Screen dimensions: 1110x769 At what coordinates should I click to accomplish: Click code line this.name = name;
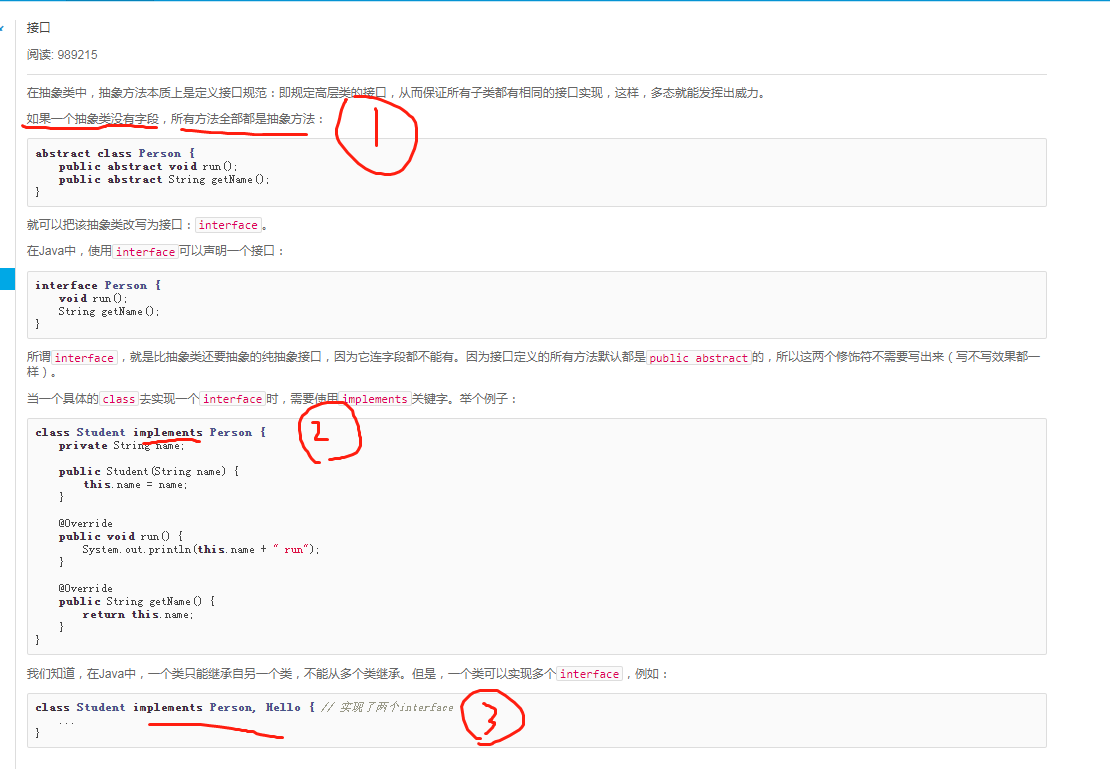click(x=135, y=484)
